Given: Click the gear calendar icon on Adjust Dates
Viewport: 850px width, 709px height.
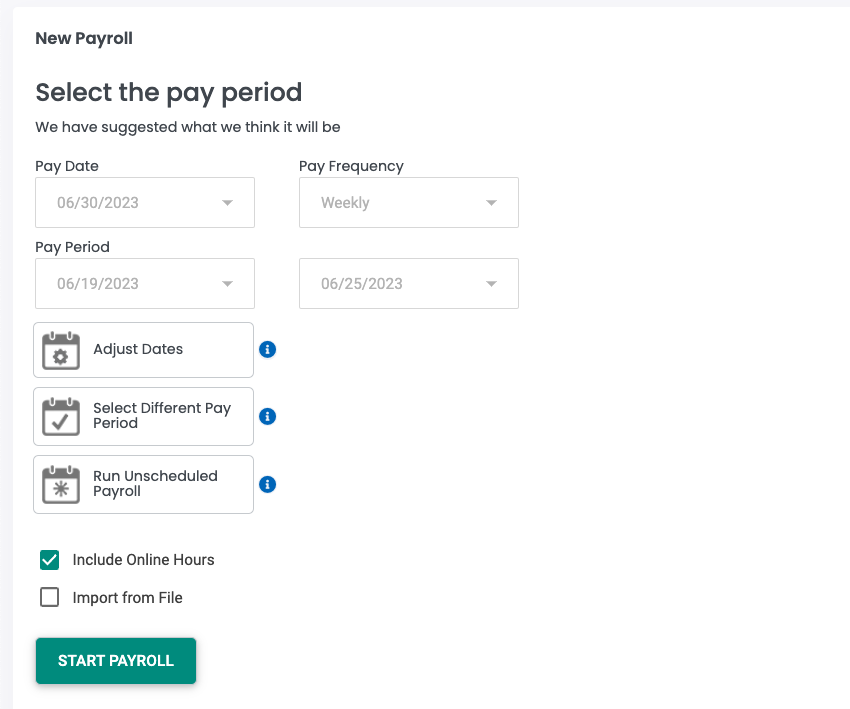Looking at the screenshot, I should (60, 350).
